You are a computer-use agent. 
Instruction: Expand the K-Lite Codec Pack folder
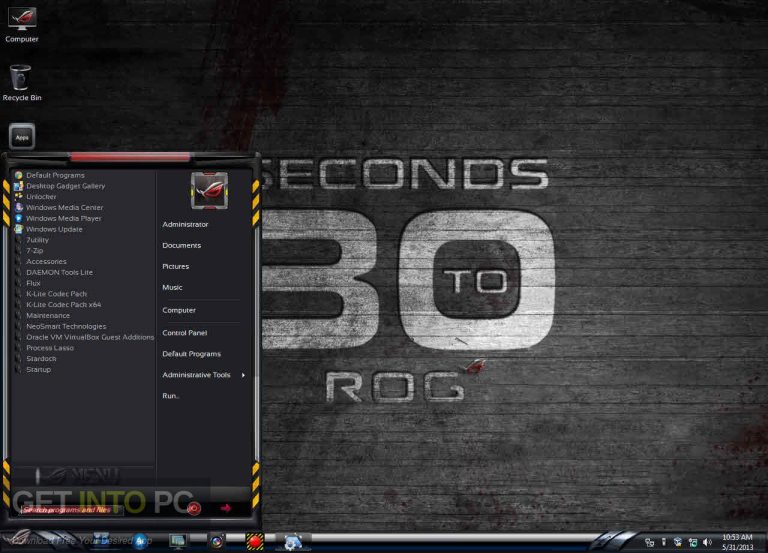(x=51, y=293)
